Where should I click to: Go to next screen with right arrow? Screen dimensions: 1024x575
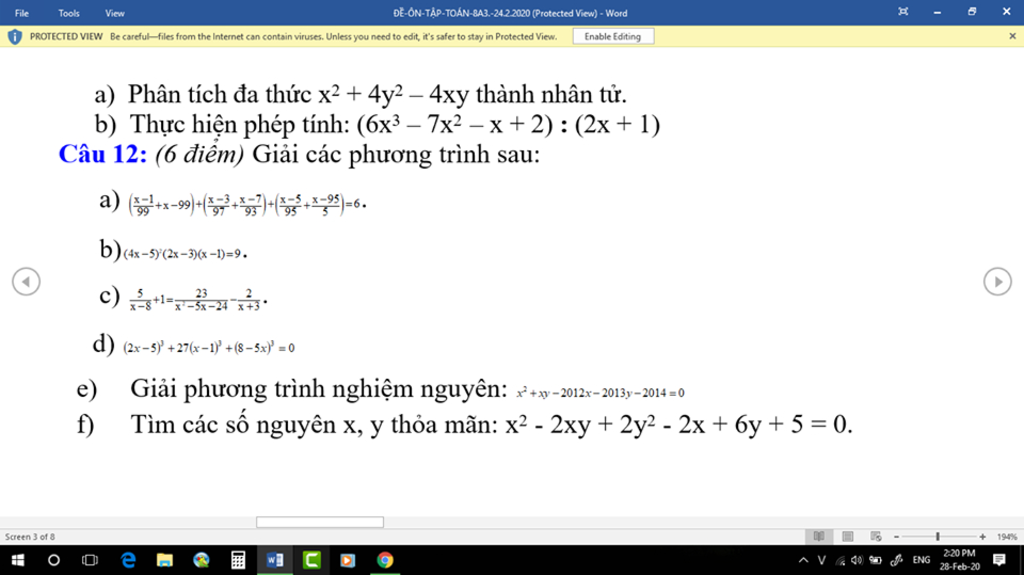(x=997, y=282)
